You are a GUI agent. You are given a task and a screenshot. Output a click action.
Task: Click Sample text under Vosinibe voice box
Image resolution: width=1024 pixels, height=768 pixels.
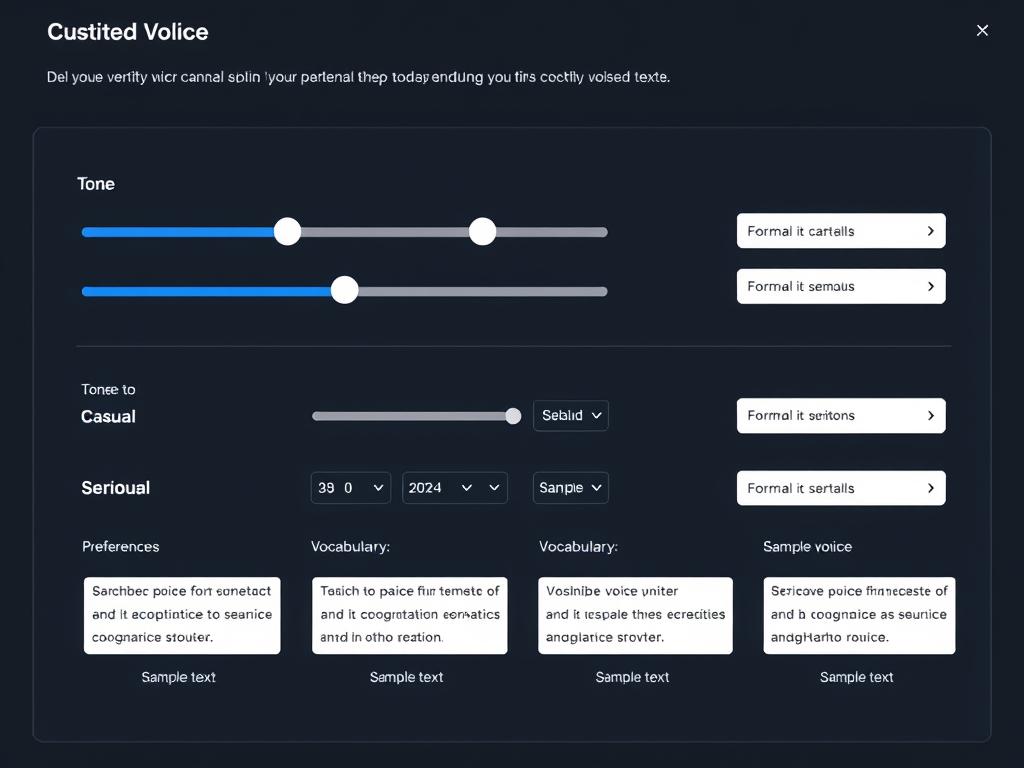coord(632,677)
